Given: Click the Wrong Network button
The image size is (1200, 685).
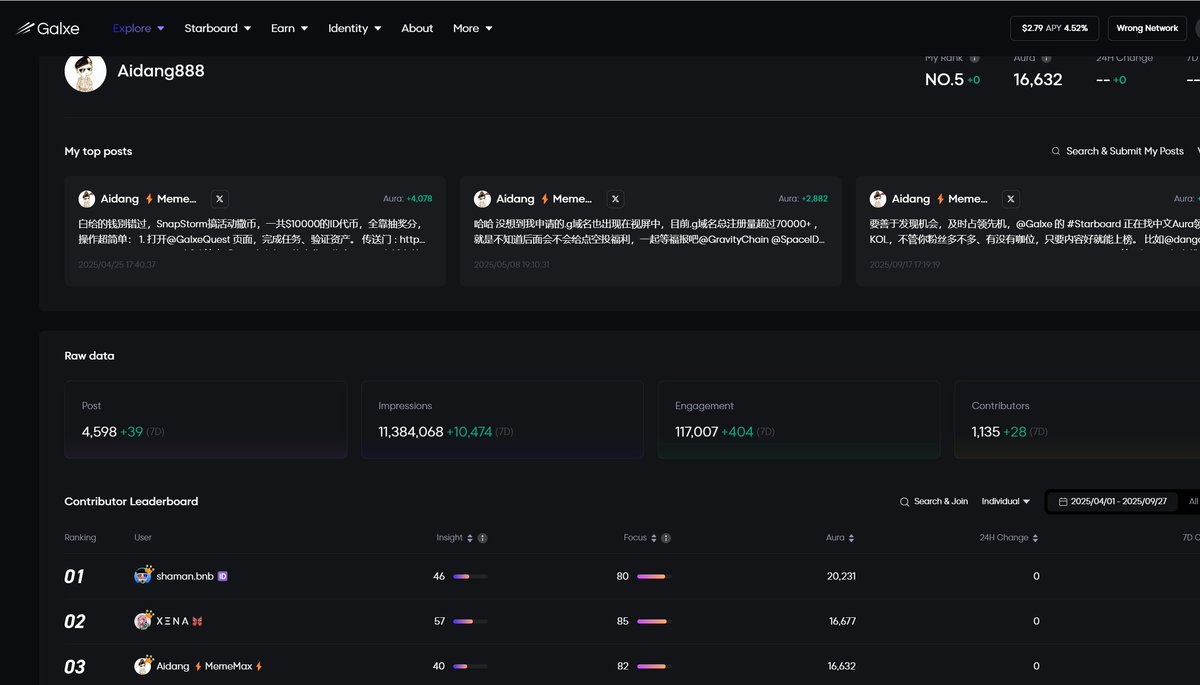Looking at the screenshot, I should (1147, 28).
